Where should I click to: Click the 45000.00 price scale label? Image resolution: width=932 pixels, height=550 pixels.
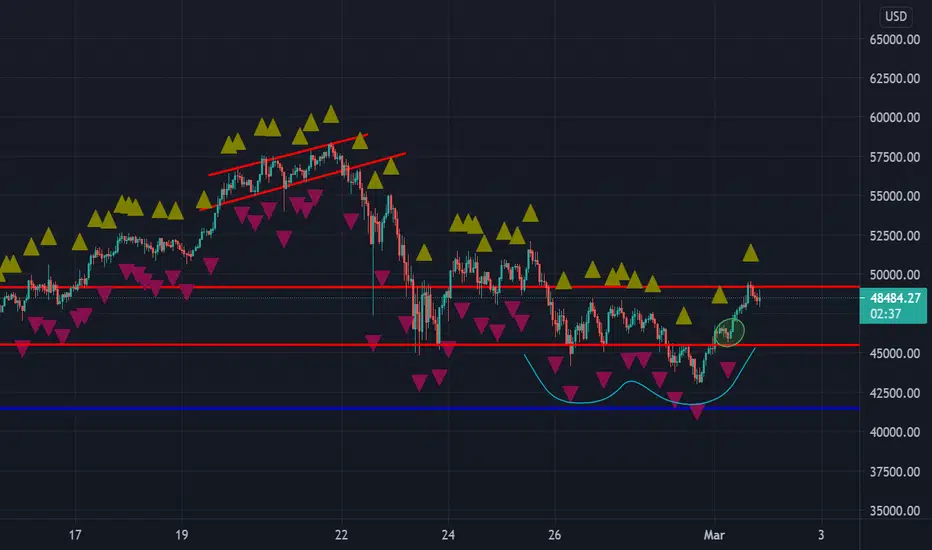[x=895, y=353]
